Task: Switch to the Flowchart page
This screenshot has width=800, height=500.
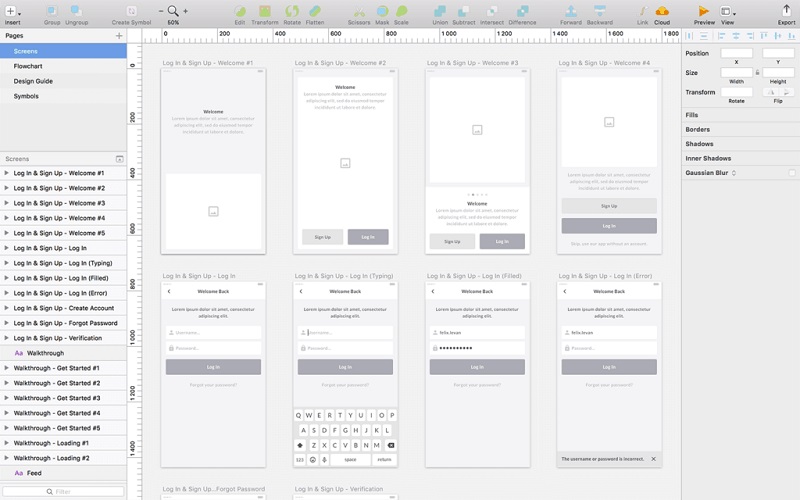Action: tap(28, 66)
